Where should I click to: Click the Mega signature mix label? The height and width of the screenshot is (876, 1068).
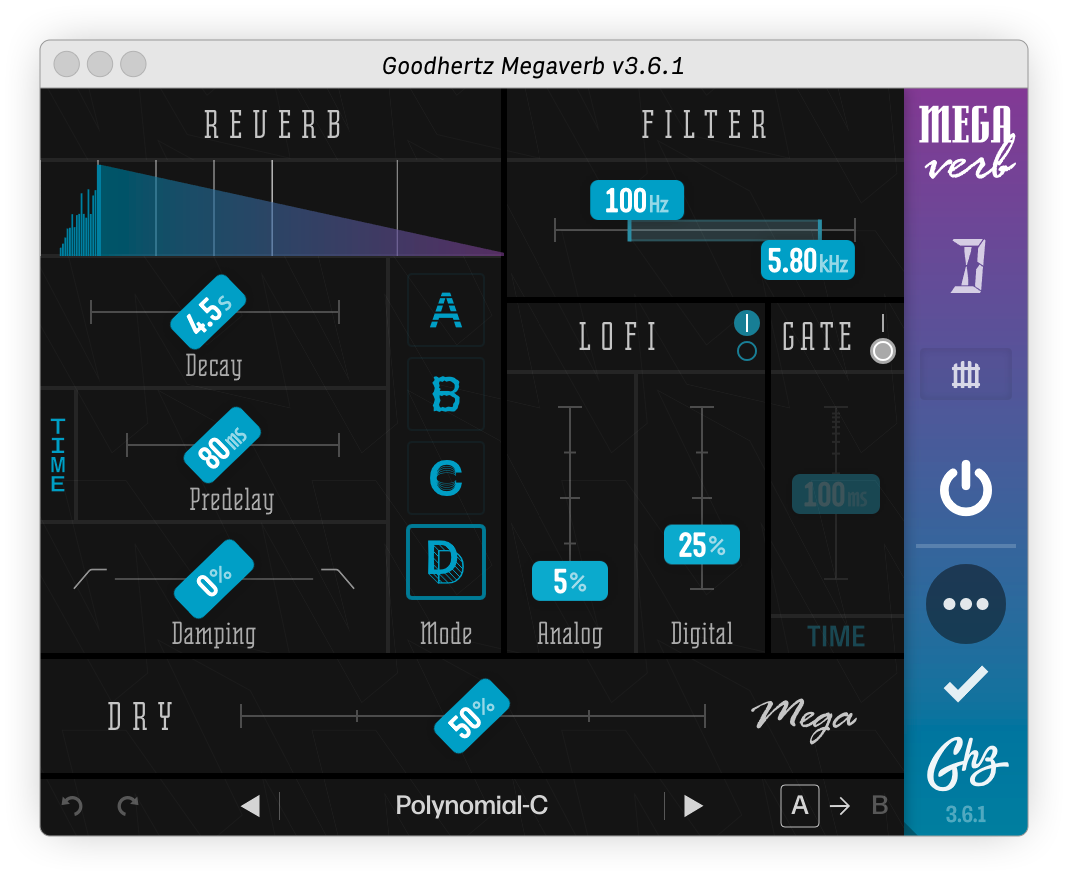(804, 719)
